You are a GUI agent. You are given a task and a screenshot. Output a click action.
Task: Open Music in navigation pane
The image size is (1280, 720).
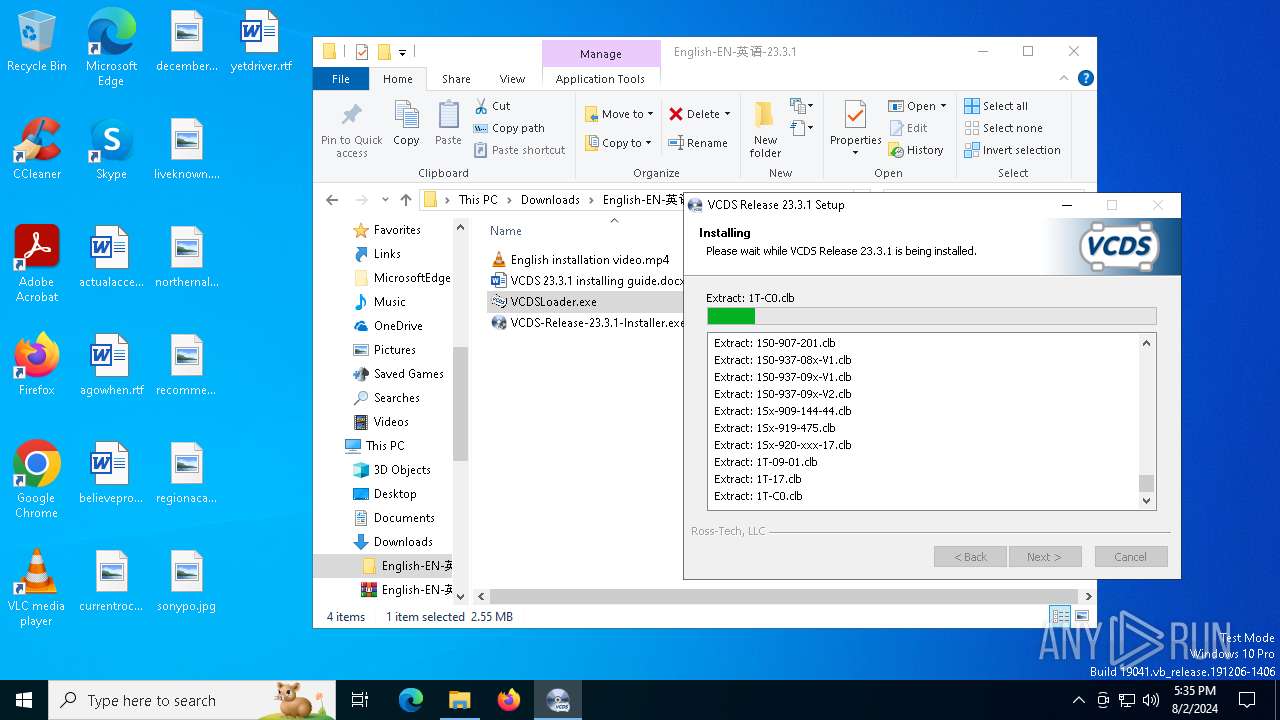[x=390, y=302]
